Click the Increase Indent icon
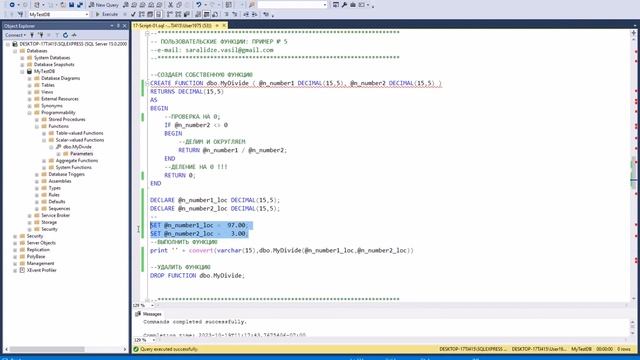This screenshot has width=640, height=360. (255, 14)
